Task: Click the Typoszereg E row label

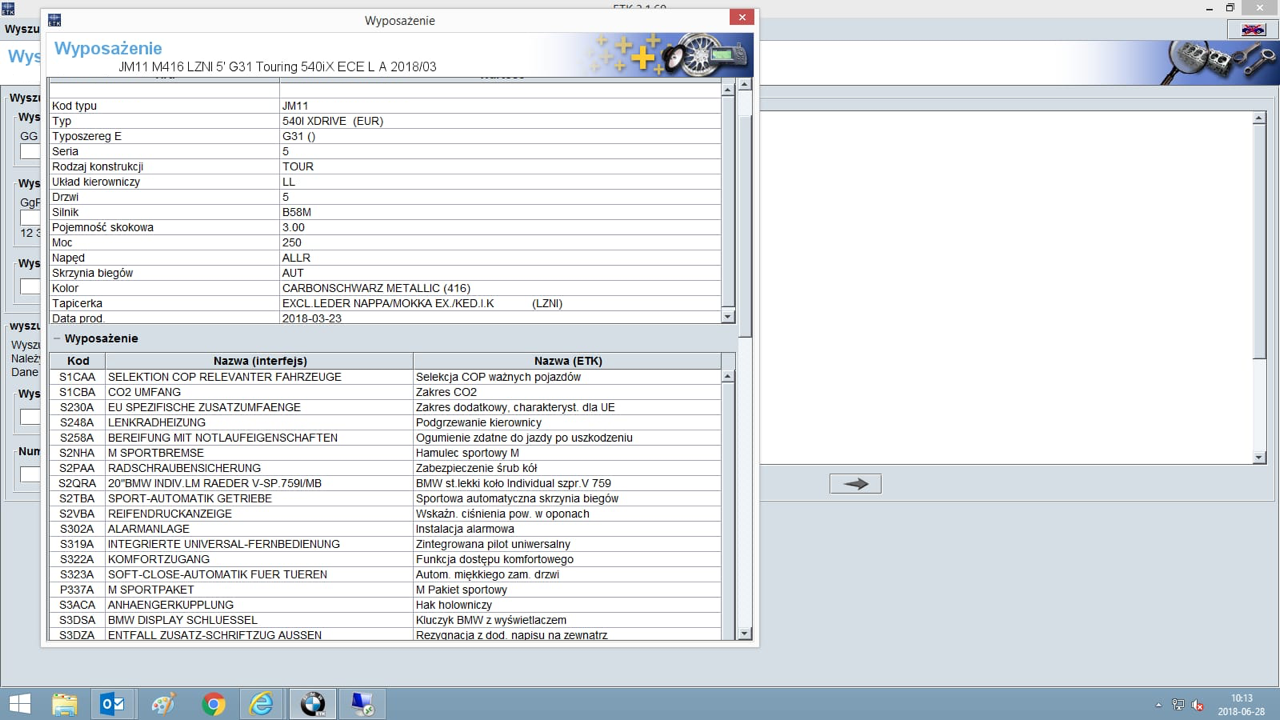Action: [x=86, y=136]
